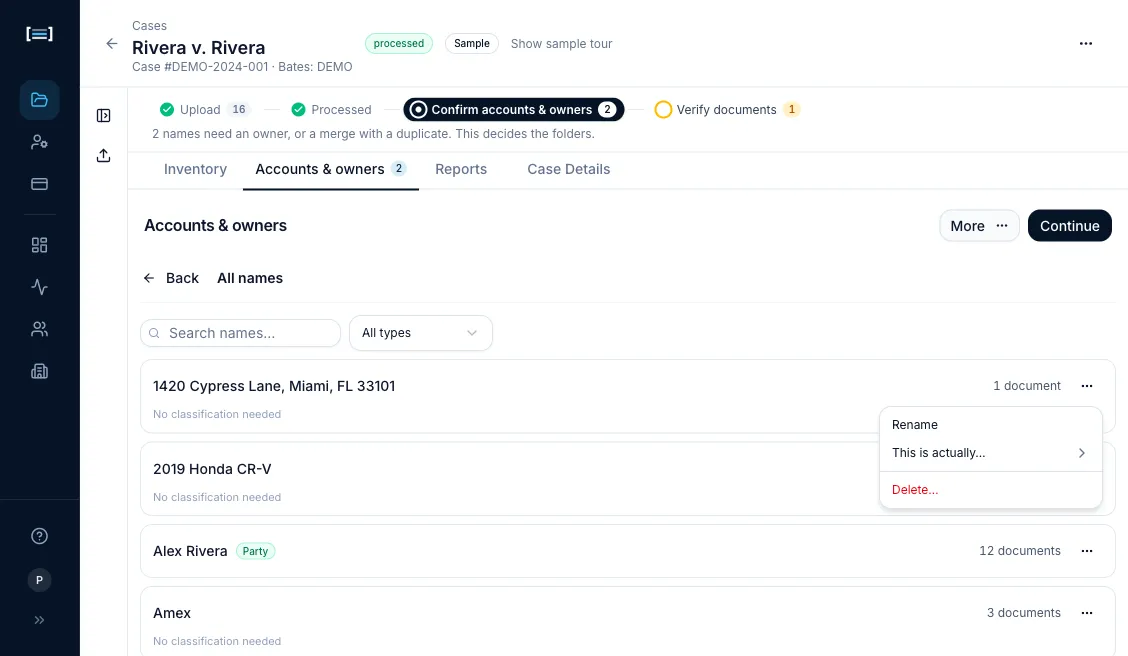Click the upload icon below panel toggle

click(x=104, y=155)
